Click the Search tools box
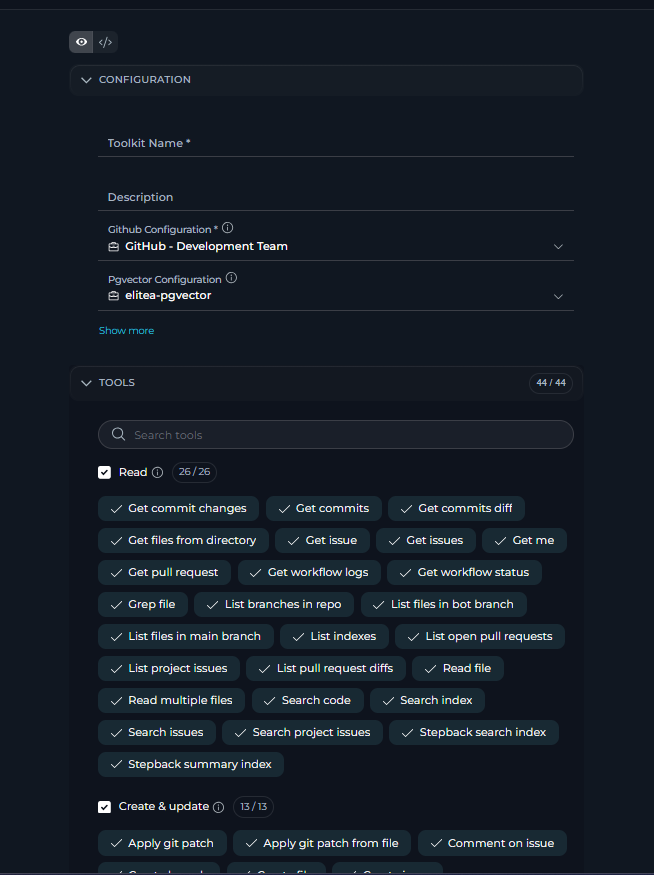The image size is (654, 875). pyautogui.click(x=336, y=435)
